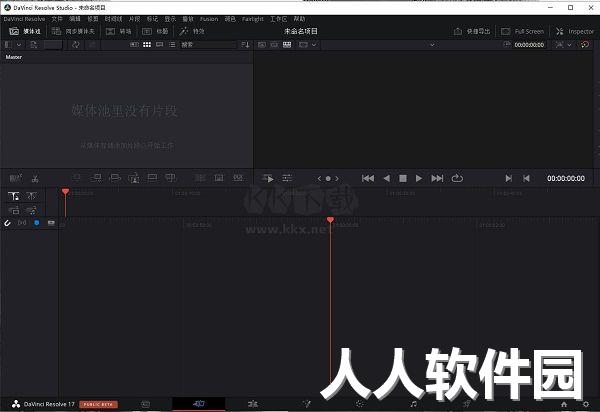Select the Split Clip scissors tool
The image size is (600, 412).
tap(35, 178)
